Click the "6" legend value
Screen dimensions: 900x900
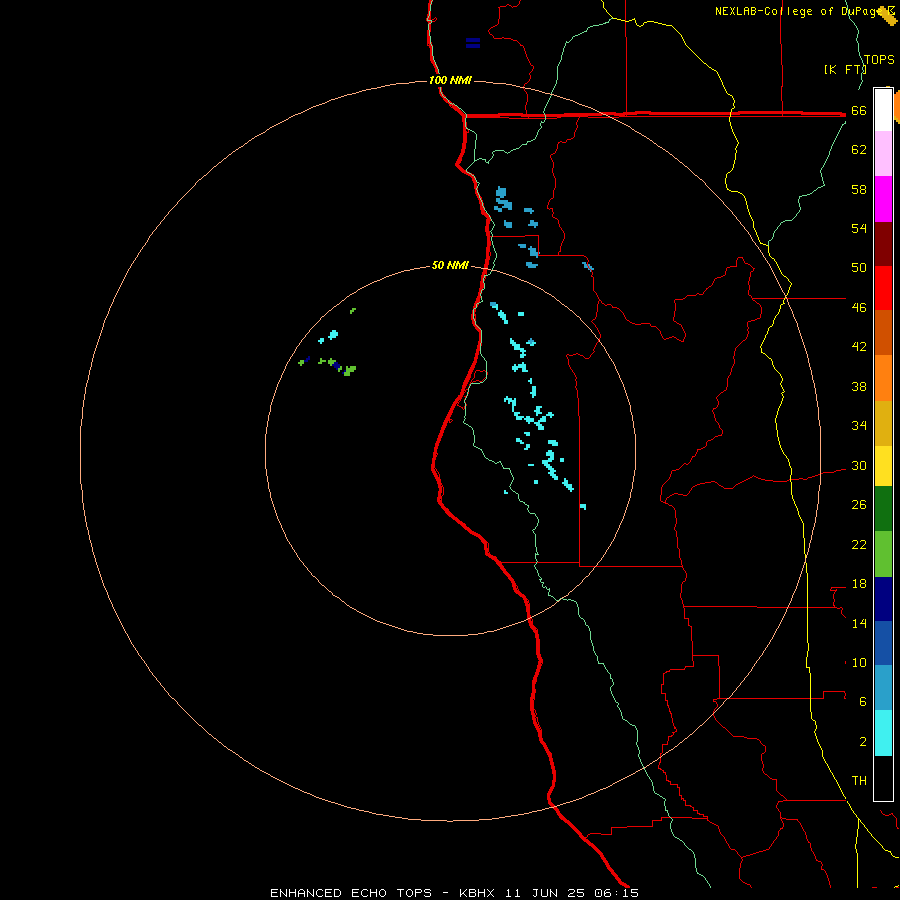(x=863, y=701)
